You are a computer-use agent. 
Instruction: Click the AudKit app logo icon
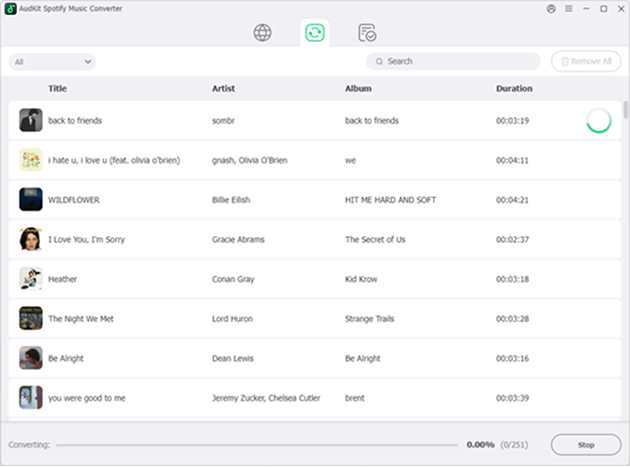pyautogui.click(x=10, y=8)
